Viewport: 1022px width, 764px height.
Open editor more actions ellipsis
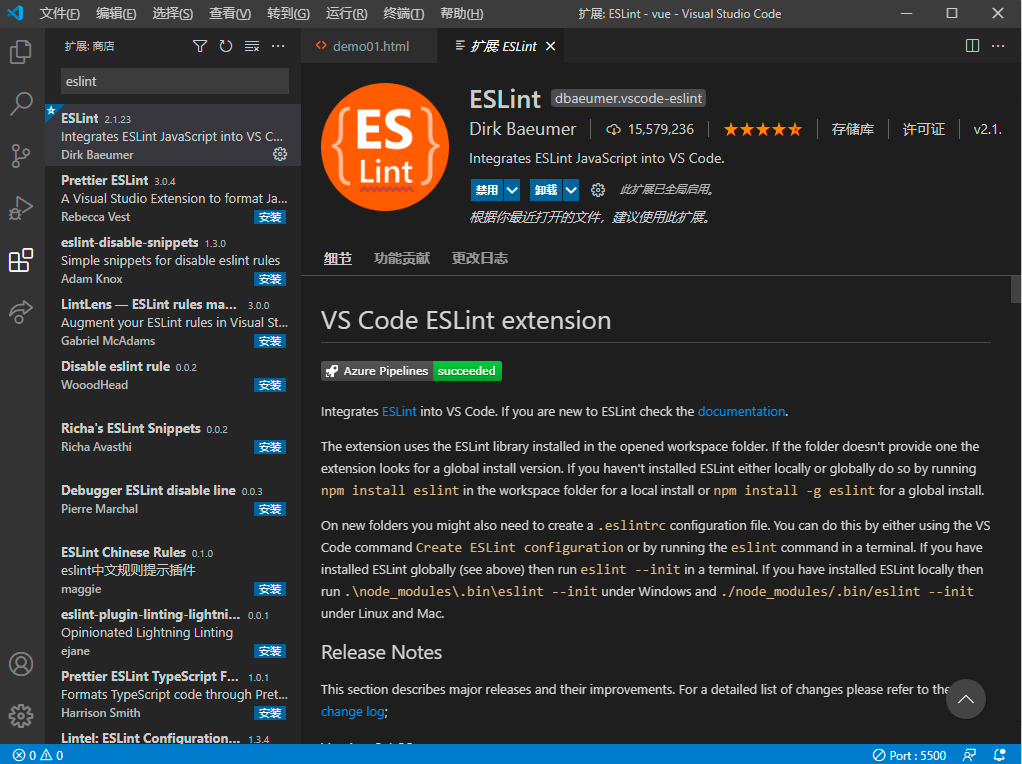[998, 46]
